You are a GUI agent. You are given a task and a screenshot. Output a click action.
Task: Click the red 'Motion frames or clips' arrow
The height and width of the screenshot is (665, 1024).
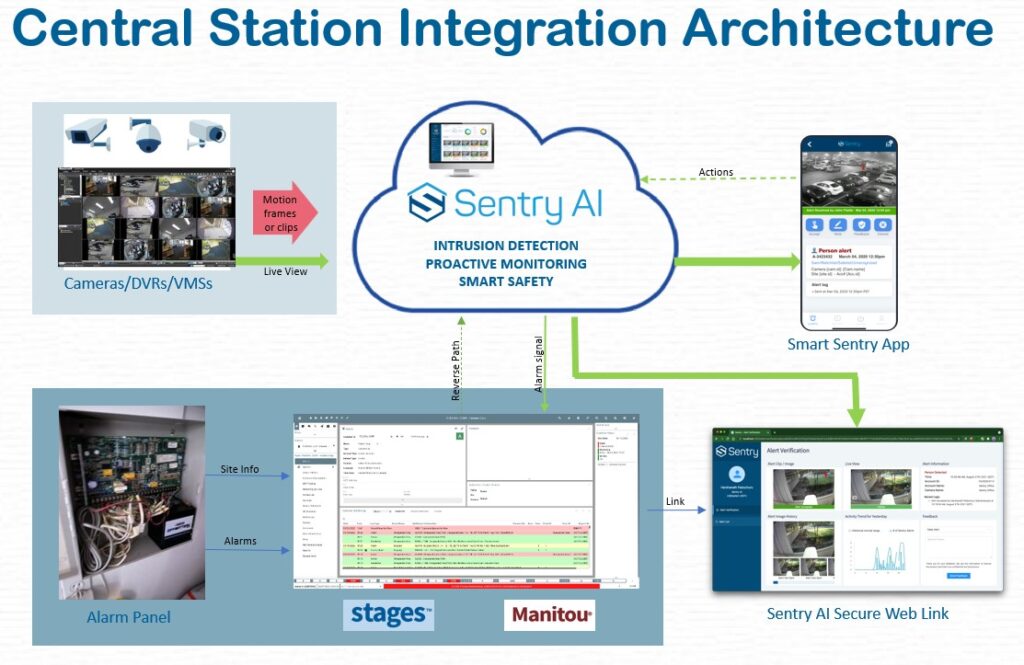pyautogui.click(x=285, y=213)
